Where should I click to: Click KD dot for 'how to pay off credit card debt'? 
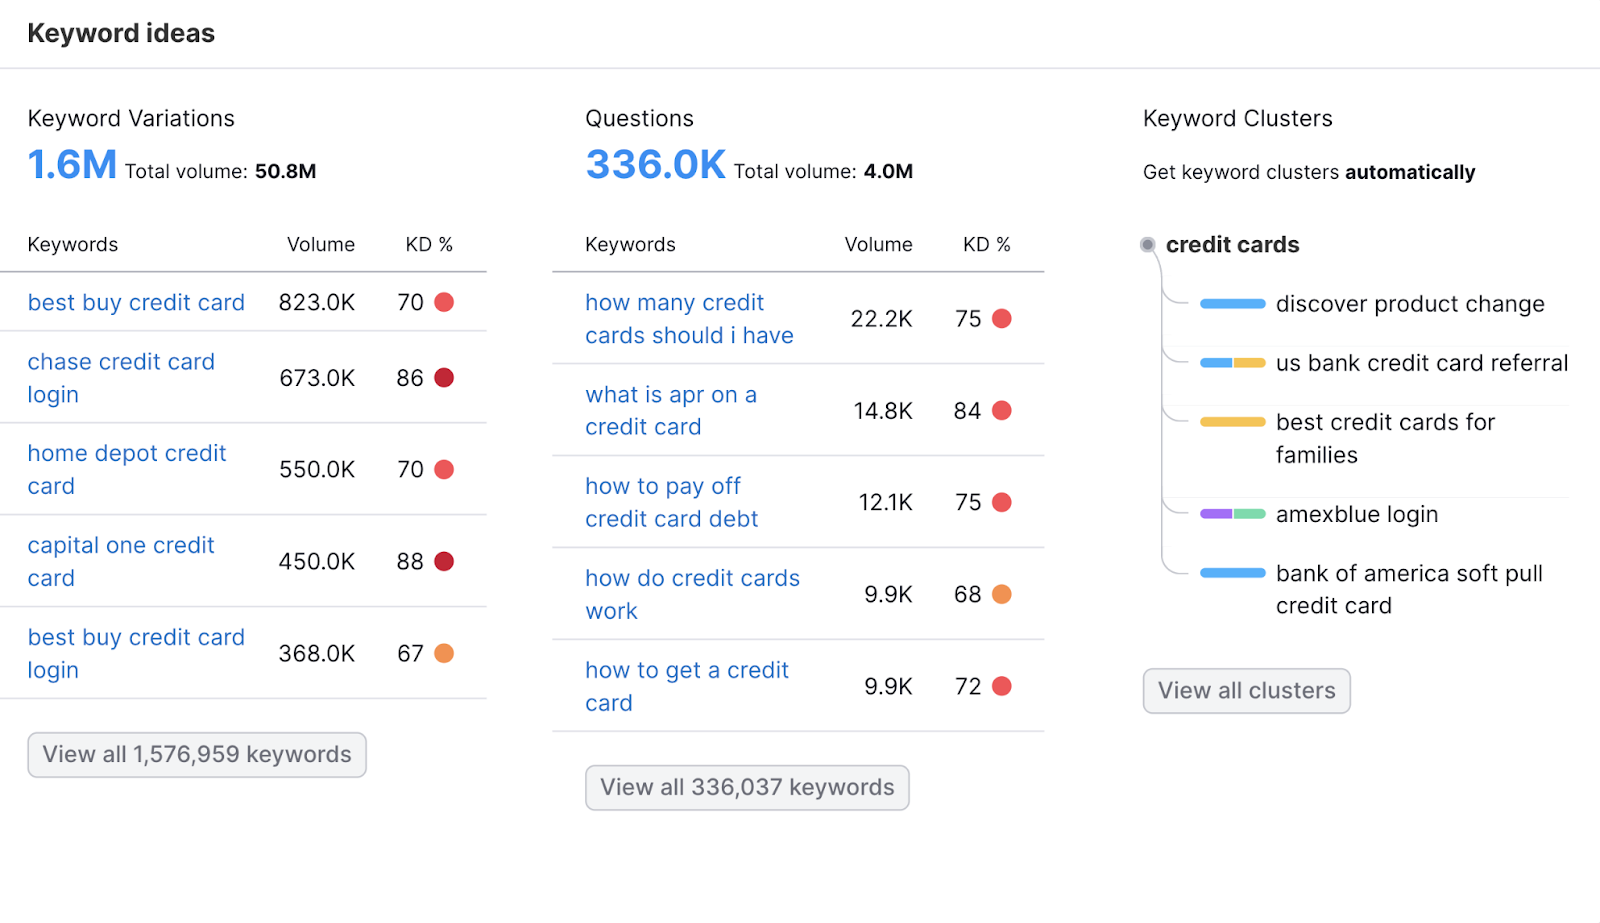pyautogui.click(x=1002, y=503)
